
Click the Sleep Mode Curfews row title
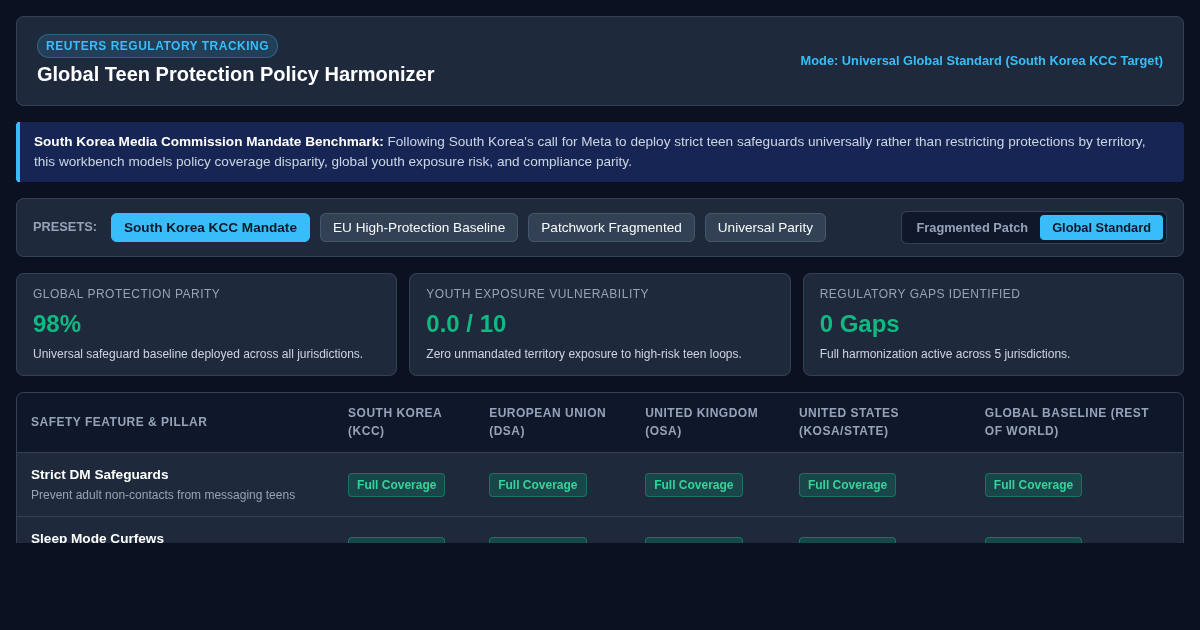98,538
